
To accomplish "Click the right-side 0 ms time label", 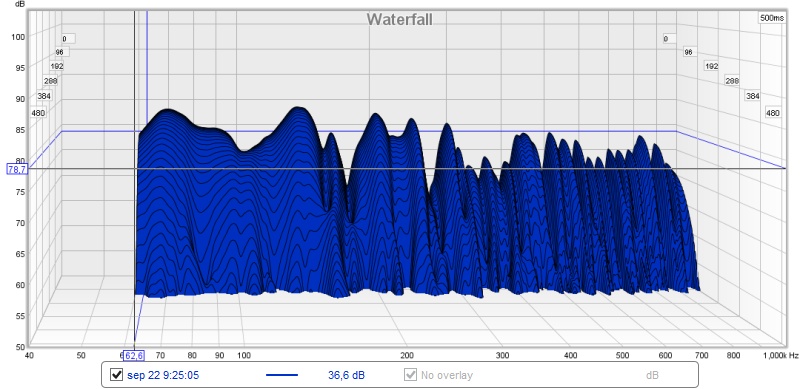I will 669,38.
